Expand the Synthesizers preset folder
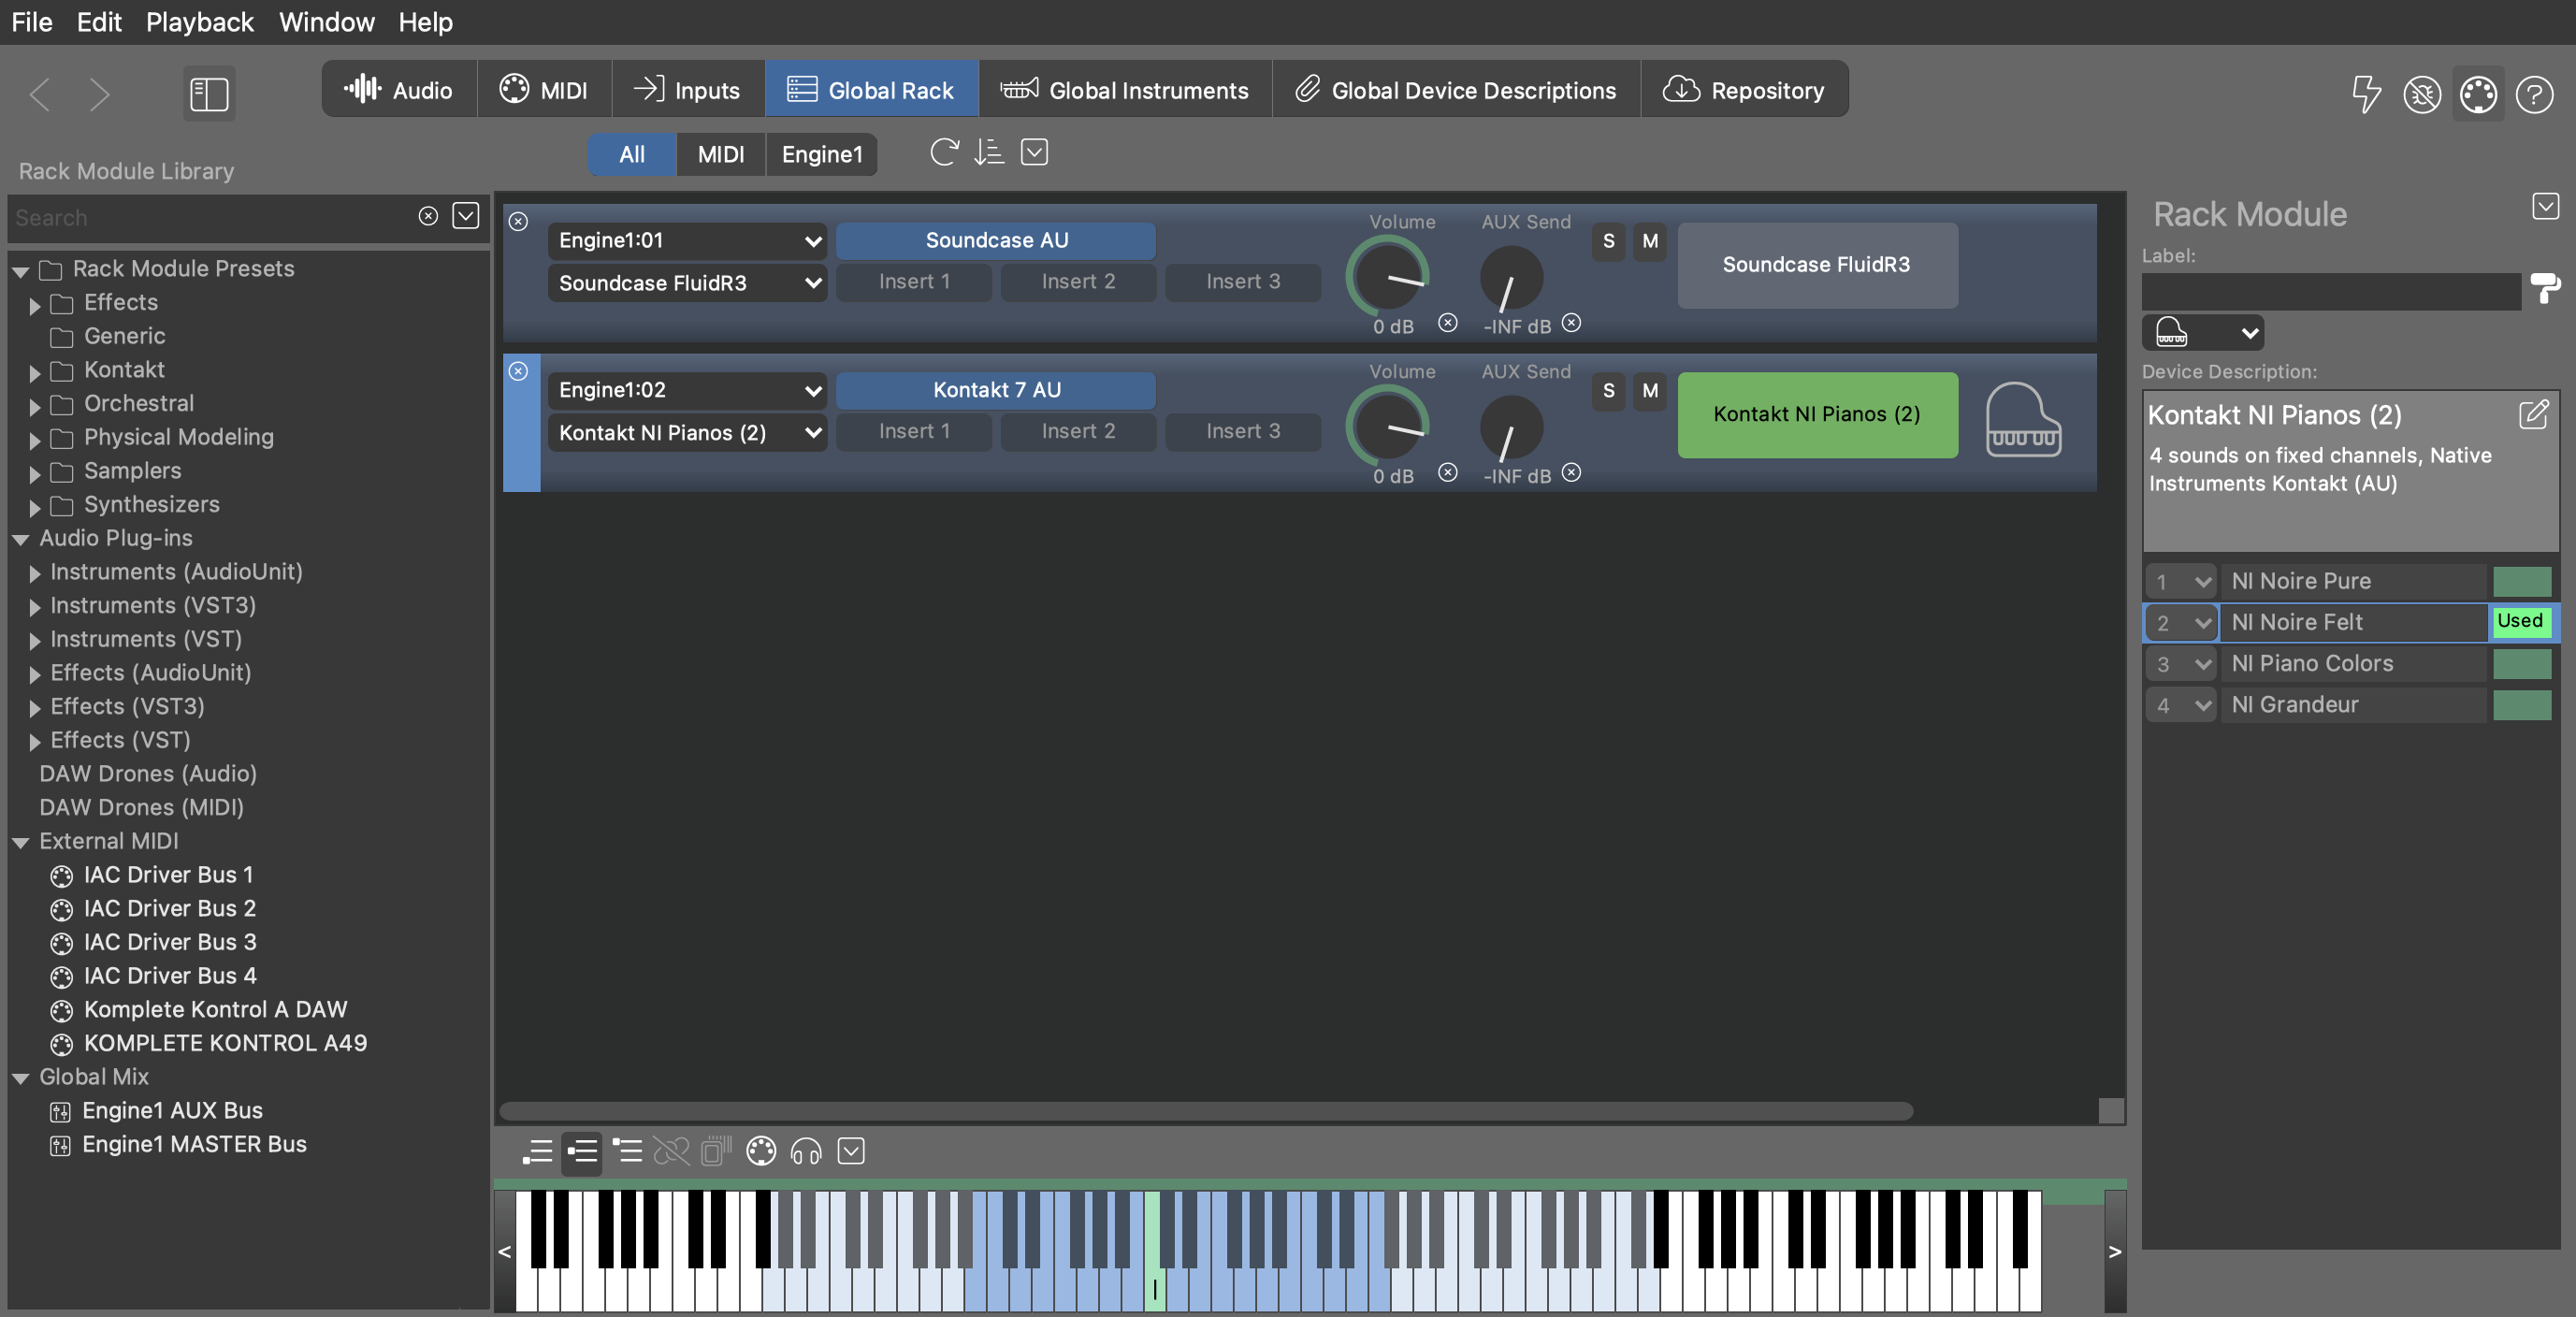 click(x=35, y=506)
